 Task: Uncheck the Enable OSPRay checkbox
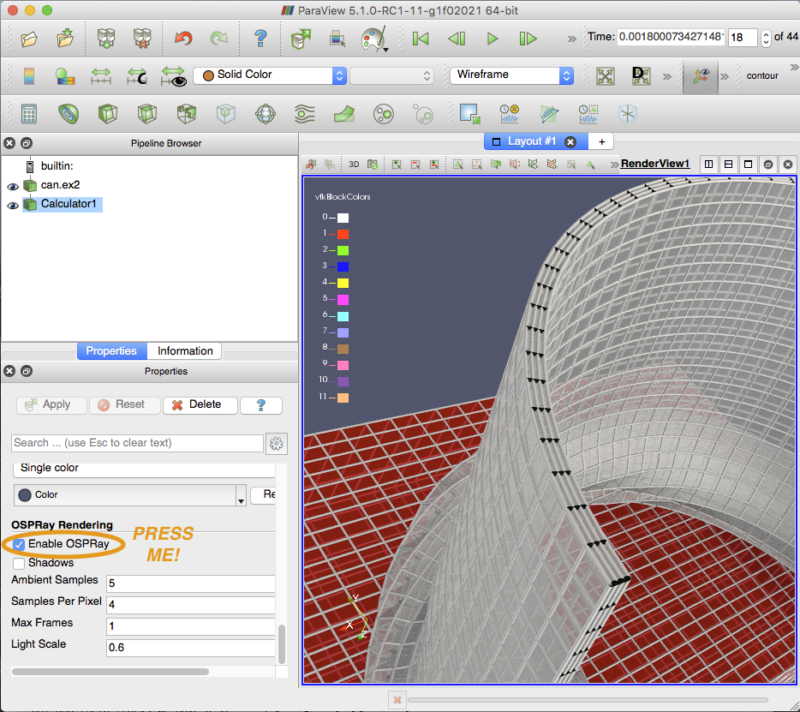click(19, 544)
